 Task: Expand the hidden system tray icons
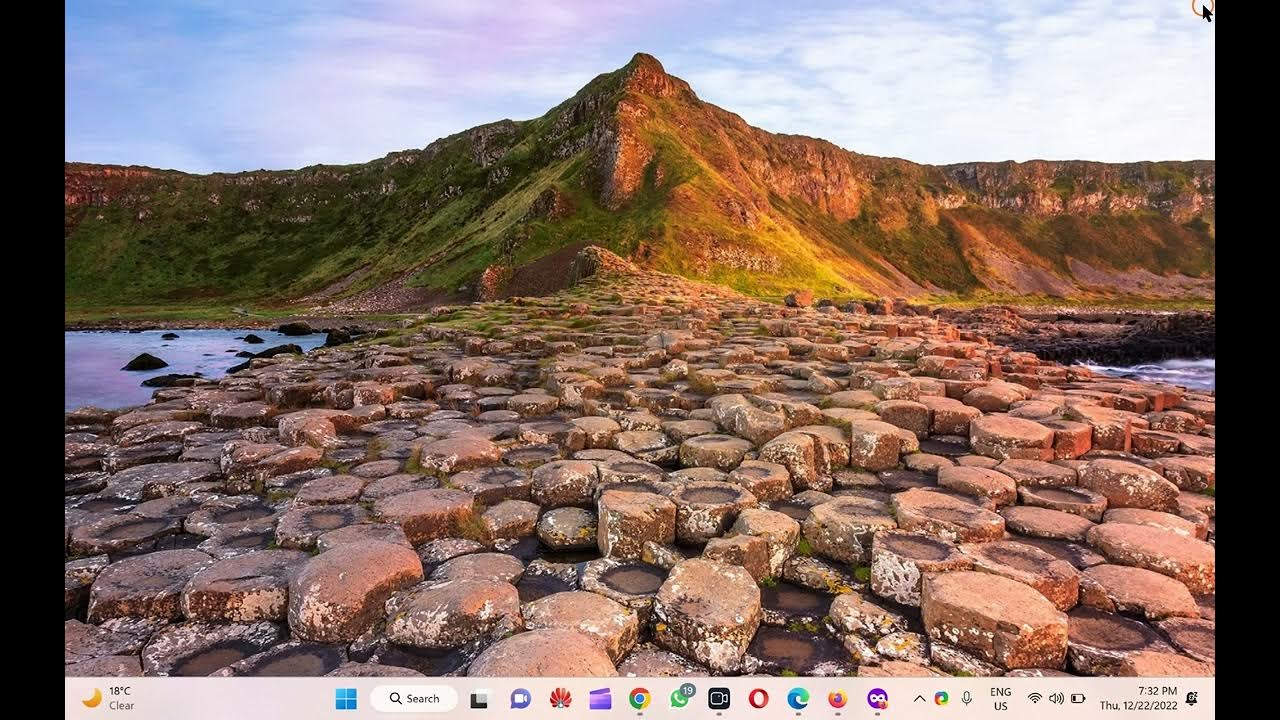919,699
